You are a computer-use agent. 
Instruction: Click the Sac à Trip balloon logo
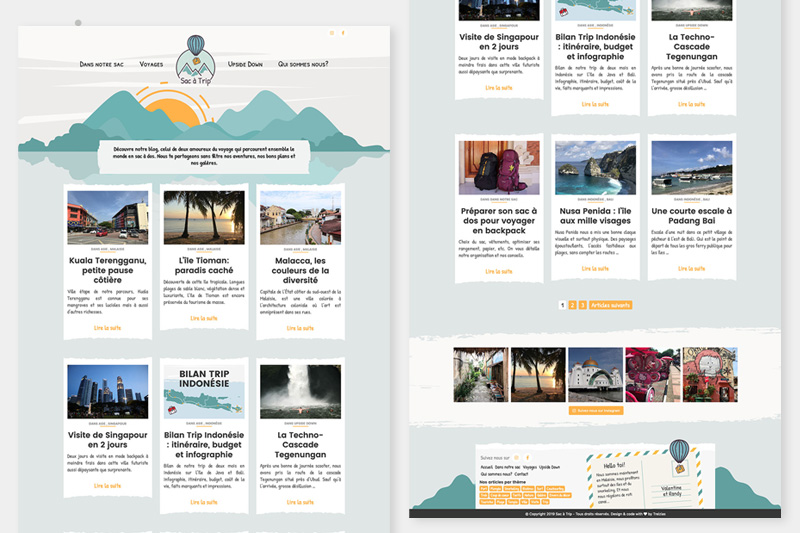tap(195, 60)
